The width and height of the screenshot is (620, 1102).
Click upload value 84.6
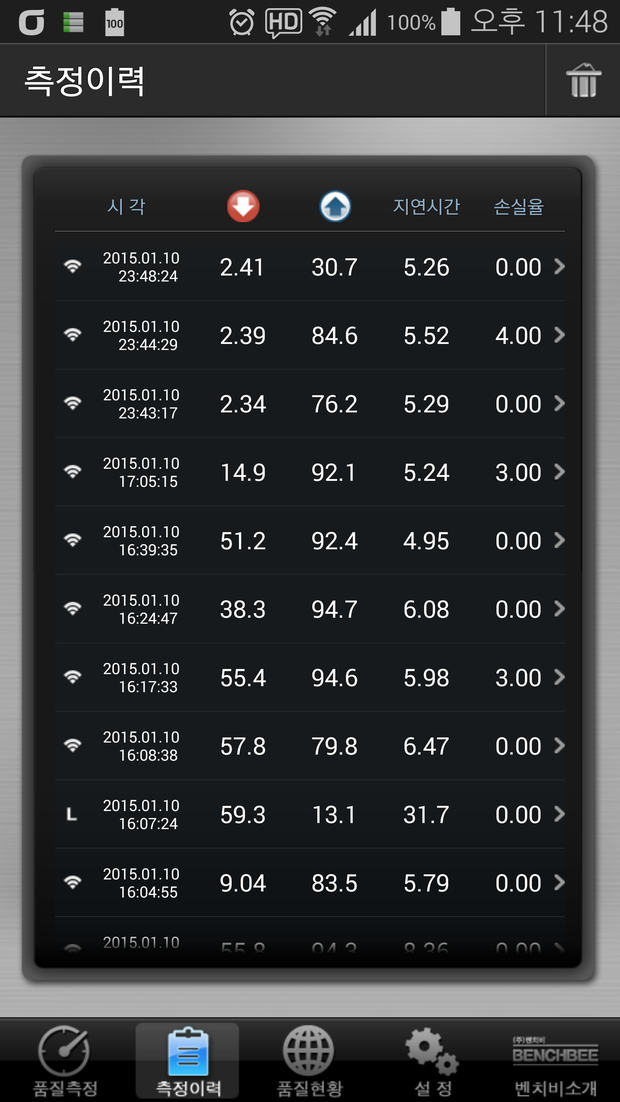335,335
